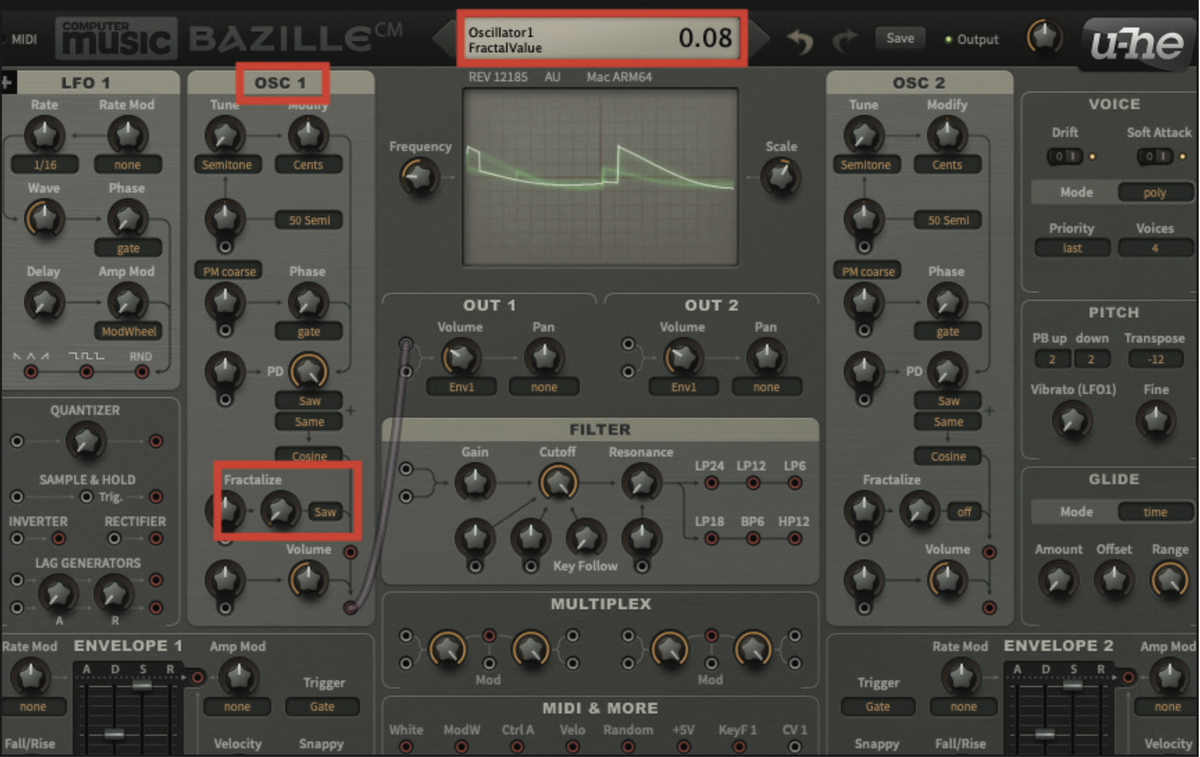
Task: Click the Semitone selector under OSC 1 Tune
Action: (x=228, y=164)
